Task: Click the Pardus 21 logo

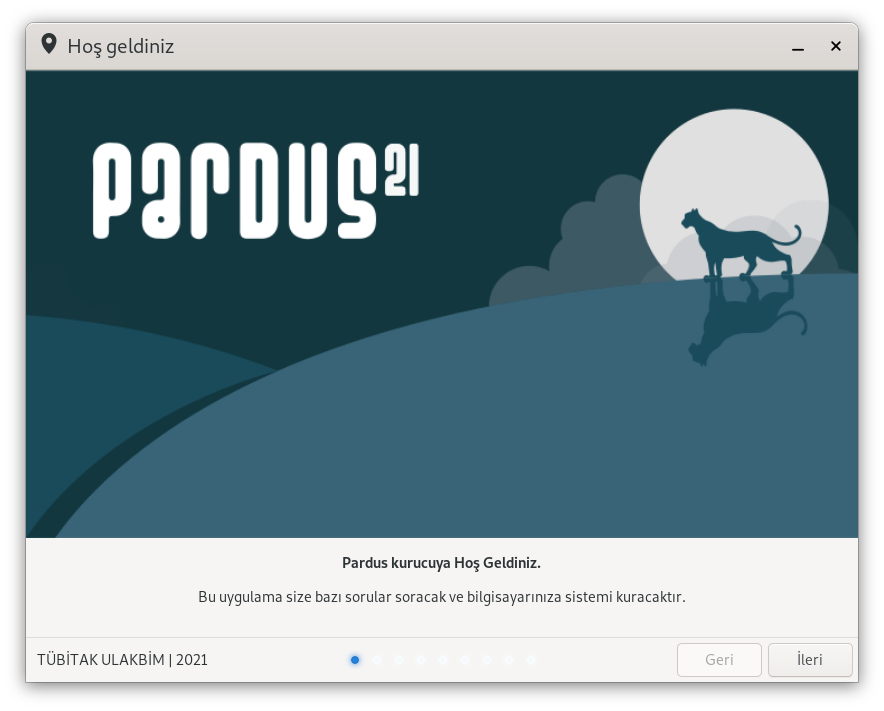Action: [x=256, y=191]
